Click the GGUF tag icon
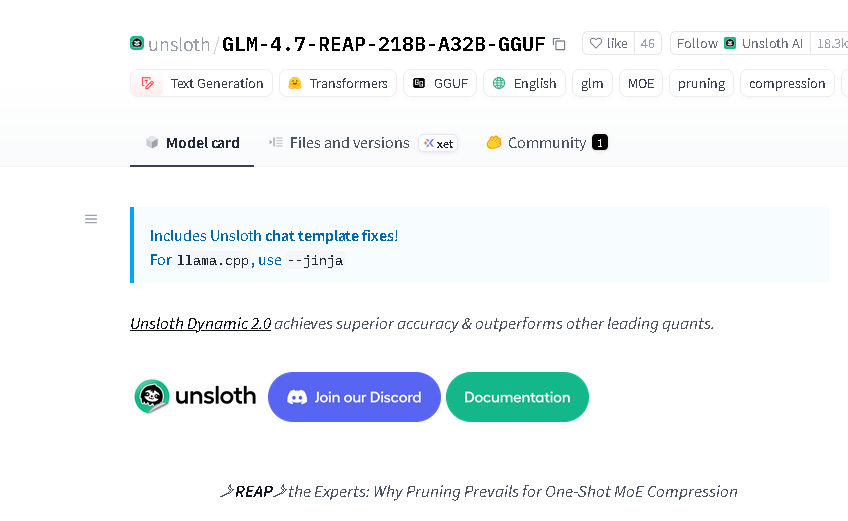848x521 pixels. 419,83
